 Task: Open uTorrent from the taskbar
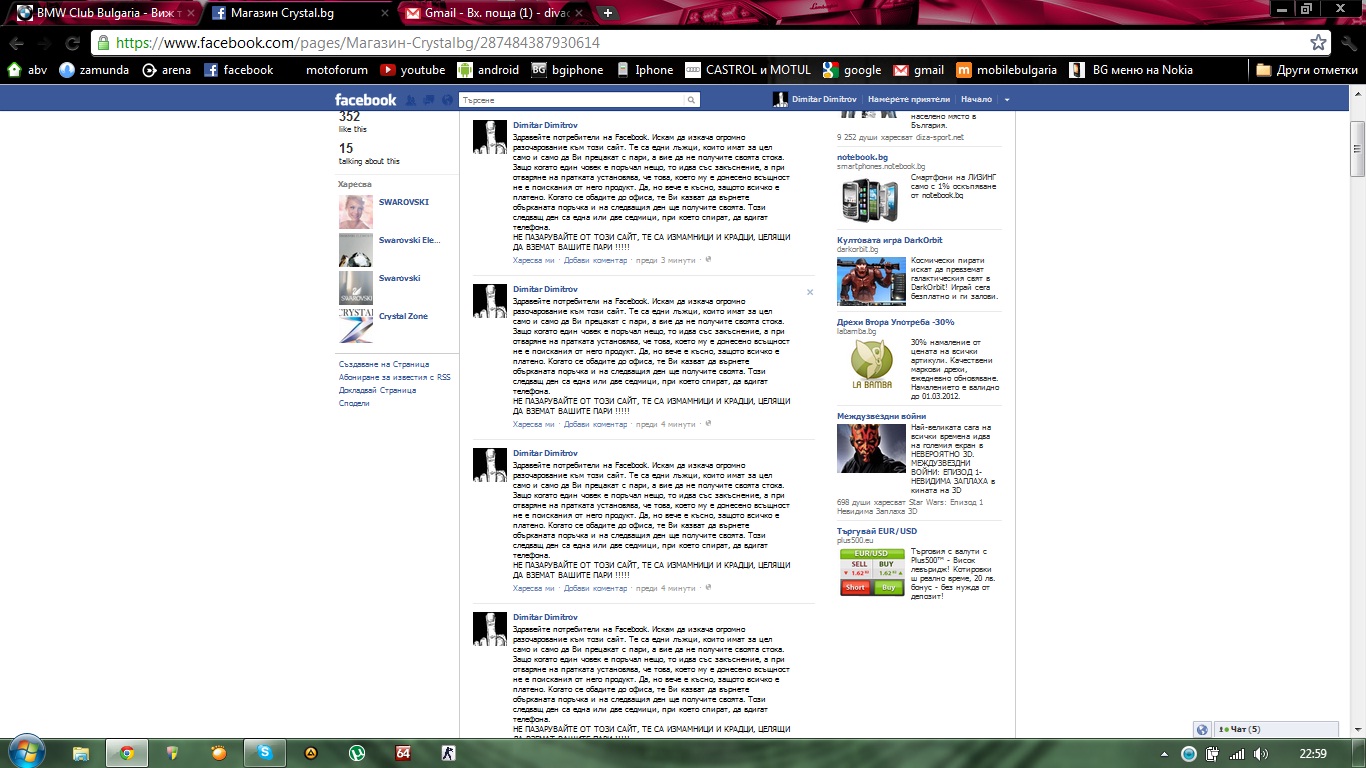pos(357,753)
